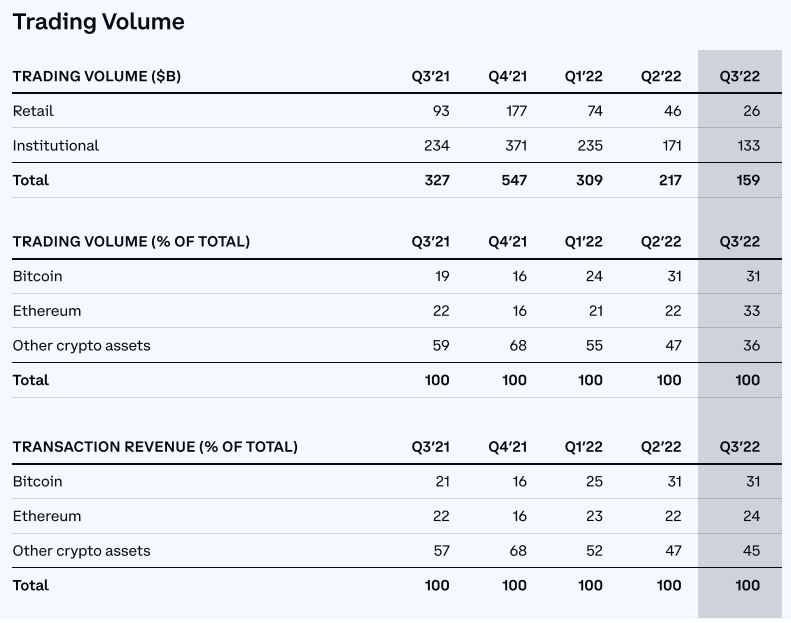Select Ethereum transaction revenue value 24 for Q3'22

click(752, 516)
